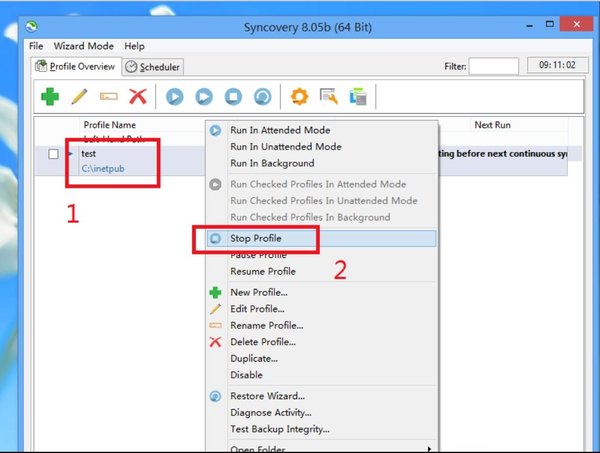Image resolution: width=600 pixels, height=453 pixels.
Task: Click the log search magnifier toolbar icon
Action: pos(329,96)
